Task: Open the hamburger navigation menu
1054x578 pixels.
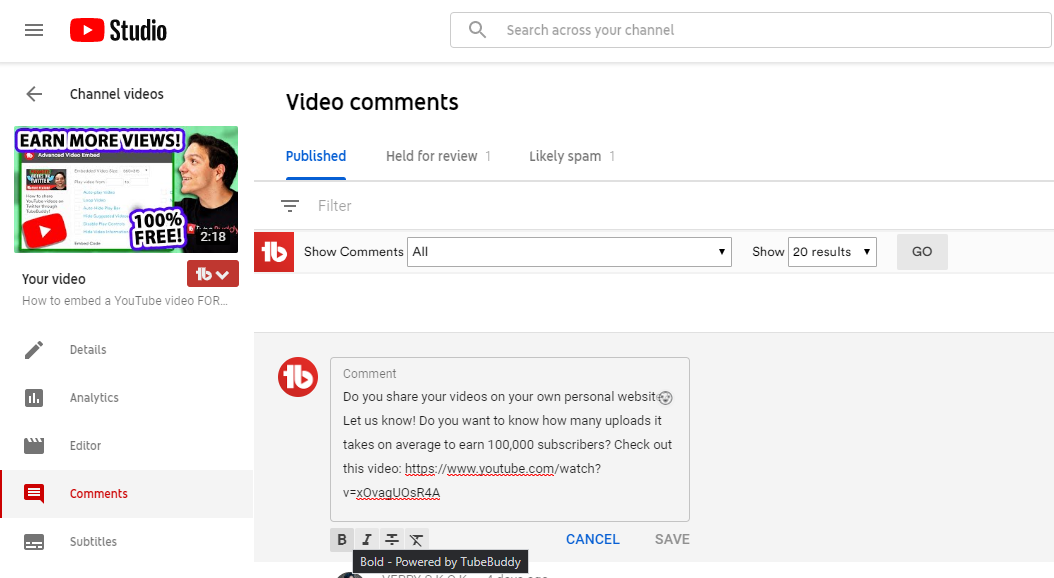Action: tap(34, 30)
